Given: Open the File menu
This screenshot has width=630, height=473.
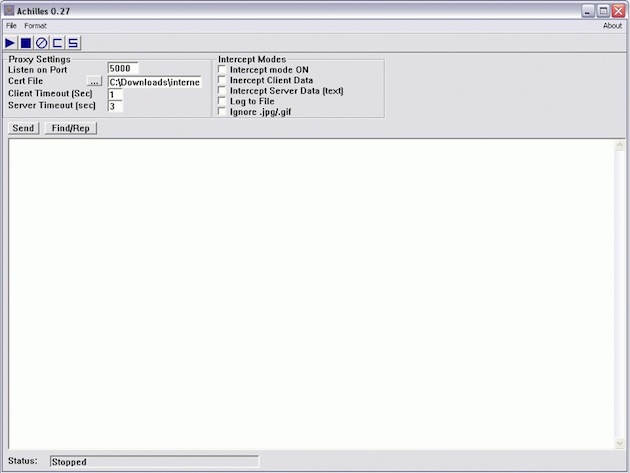Looking at the screenshot, I should point(11,25).
